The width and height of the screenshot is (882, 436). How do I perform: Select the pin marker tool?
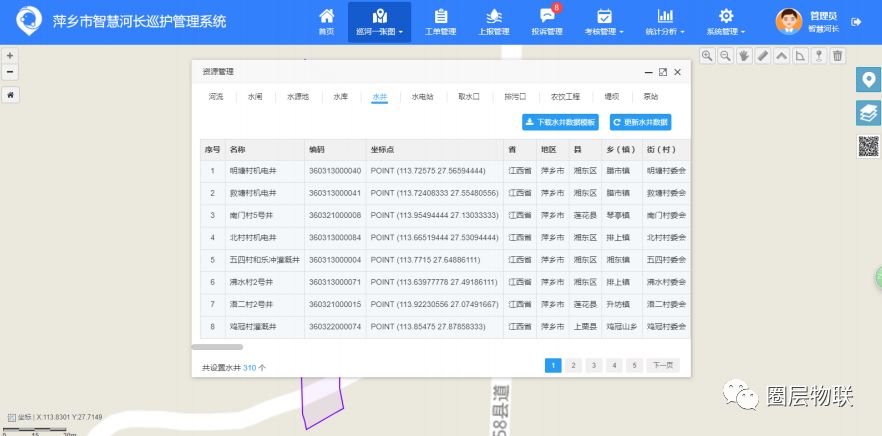coord(819,56)
